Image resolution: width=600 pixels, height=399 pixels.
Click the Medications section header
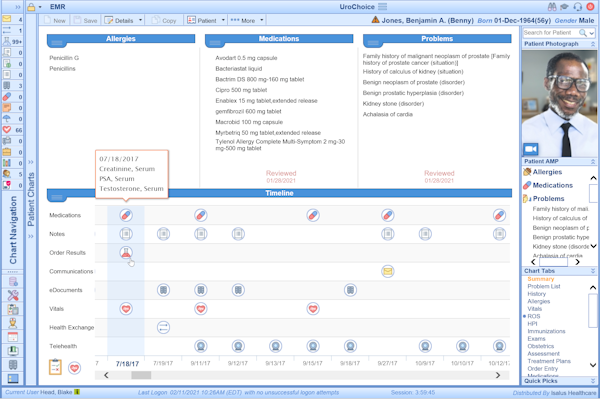tap(279, 39)
